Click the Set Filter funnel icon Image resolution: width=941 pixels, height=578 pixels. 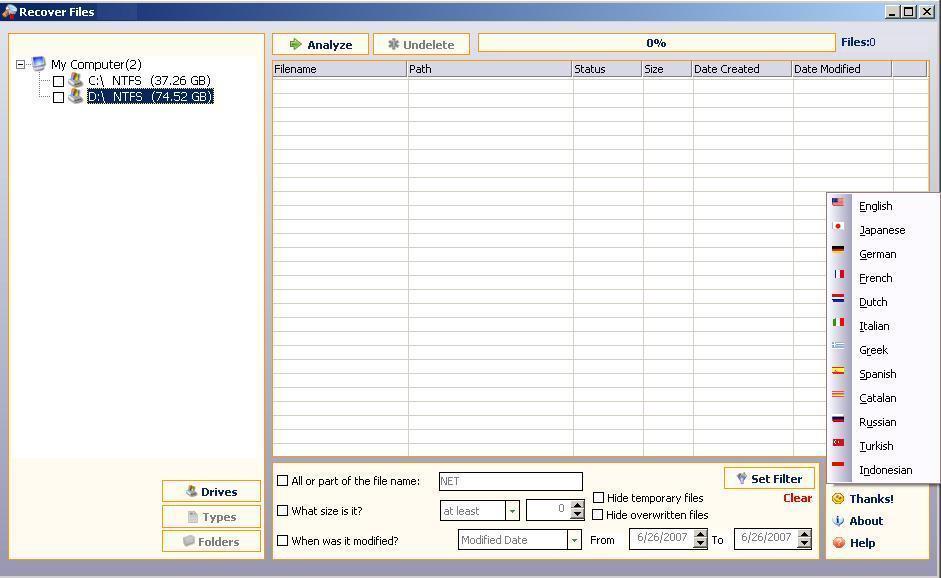point(742,478)
